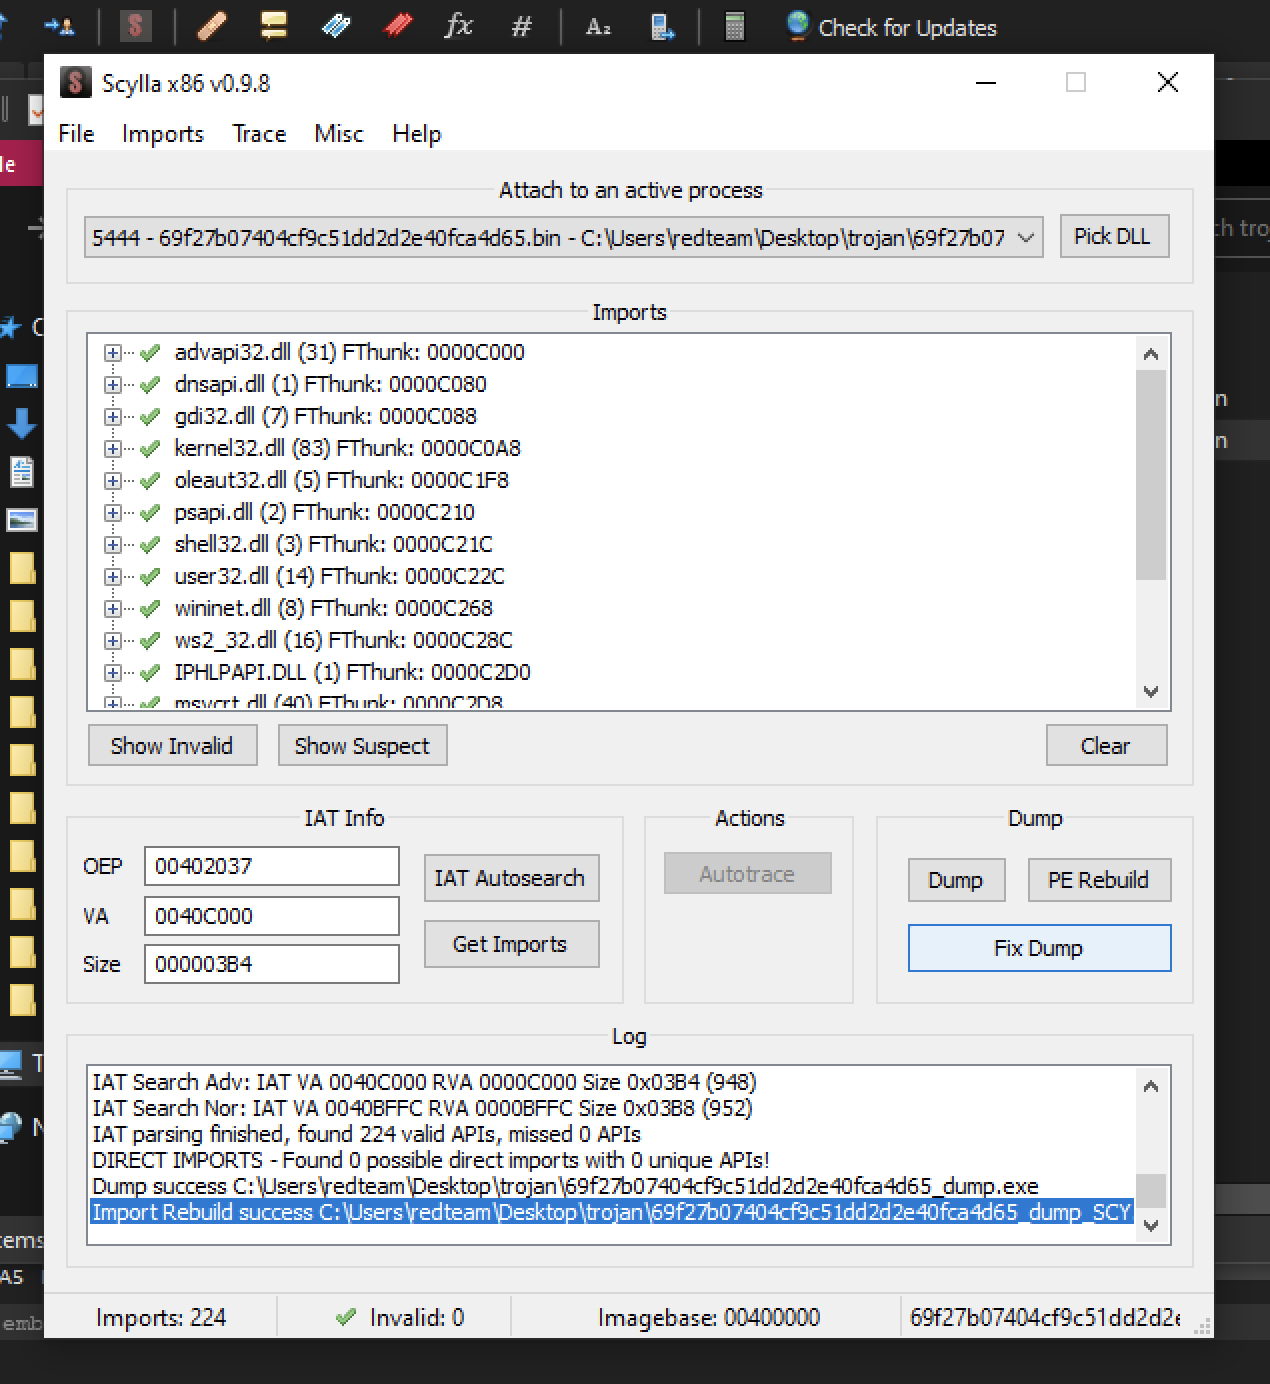
Task: Click the imports list scroll down arrow
Action: 1151,691
